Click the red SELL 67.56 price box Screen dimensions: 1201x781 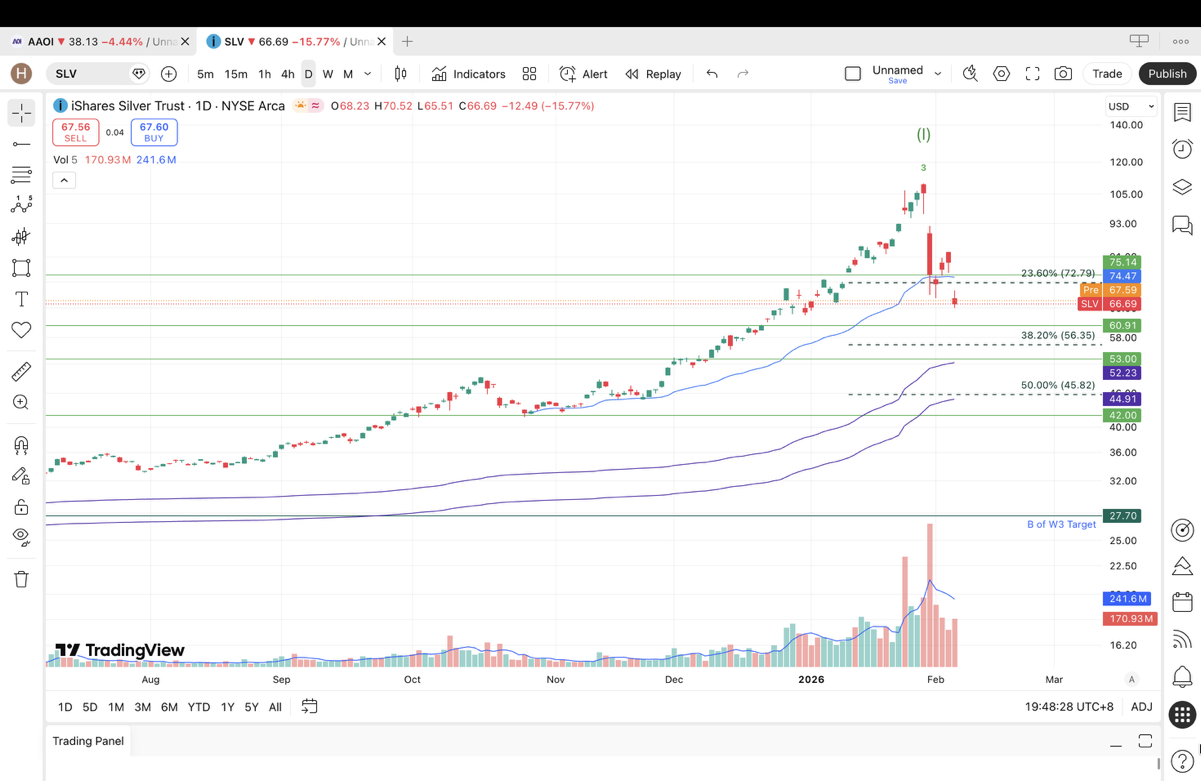click(x=76, y=132)
